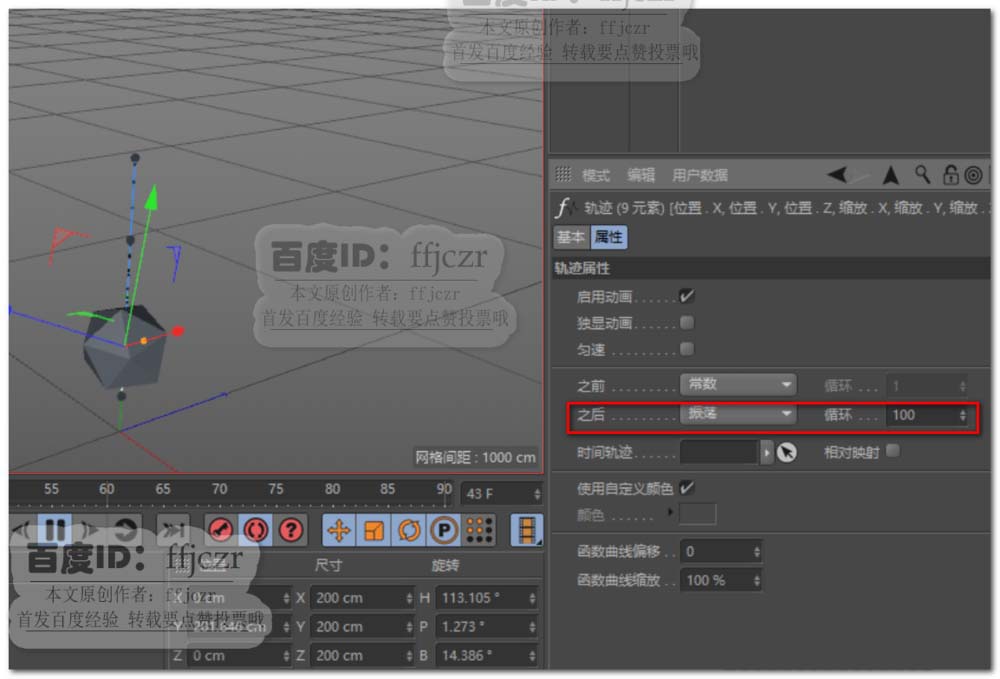Open the 之后 dropdown showing 振荡
1000x679 pixels.
point(738,414)
